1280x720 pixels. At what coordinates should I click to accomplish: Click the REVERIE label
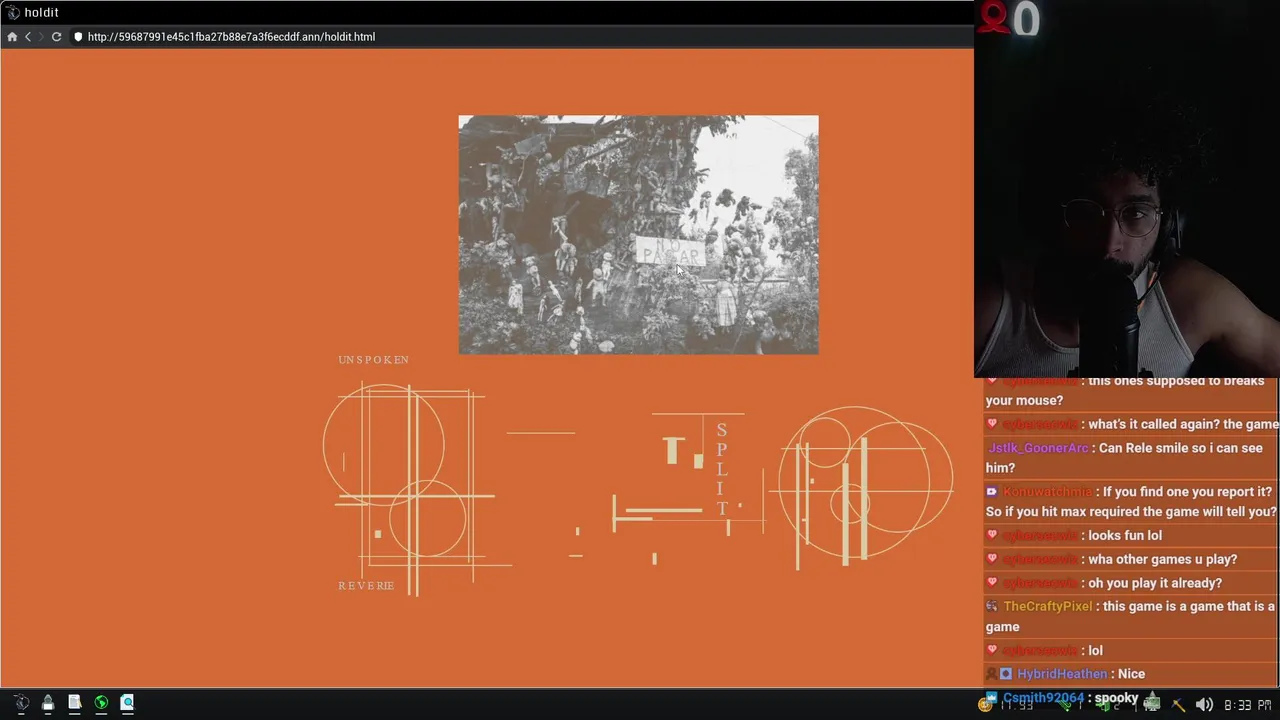point(366,586)
